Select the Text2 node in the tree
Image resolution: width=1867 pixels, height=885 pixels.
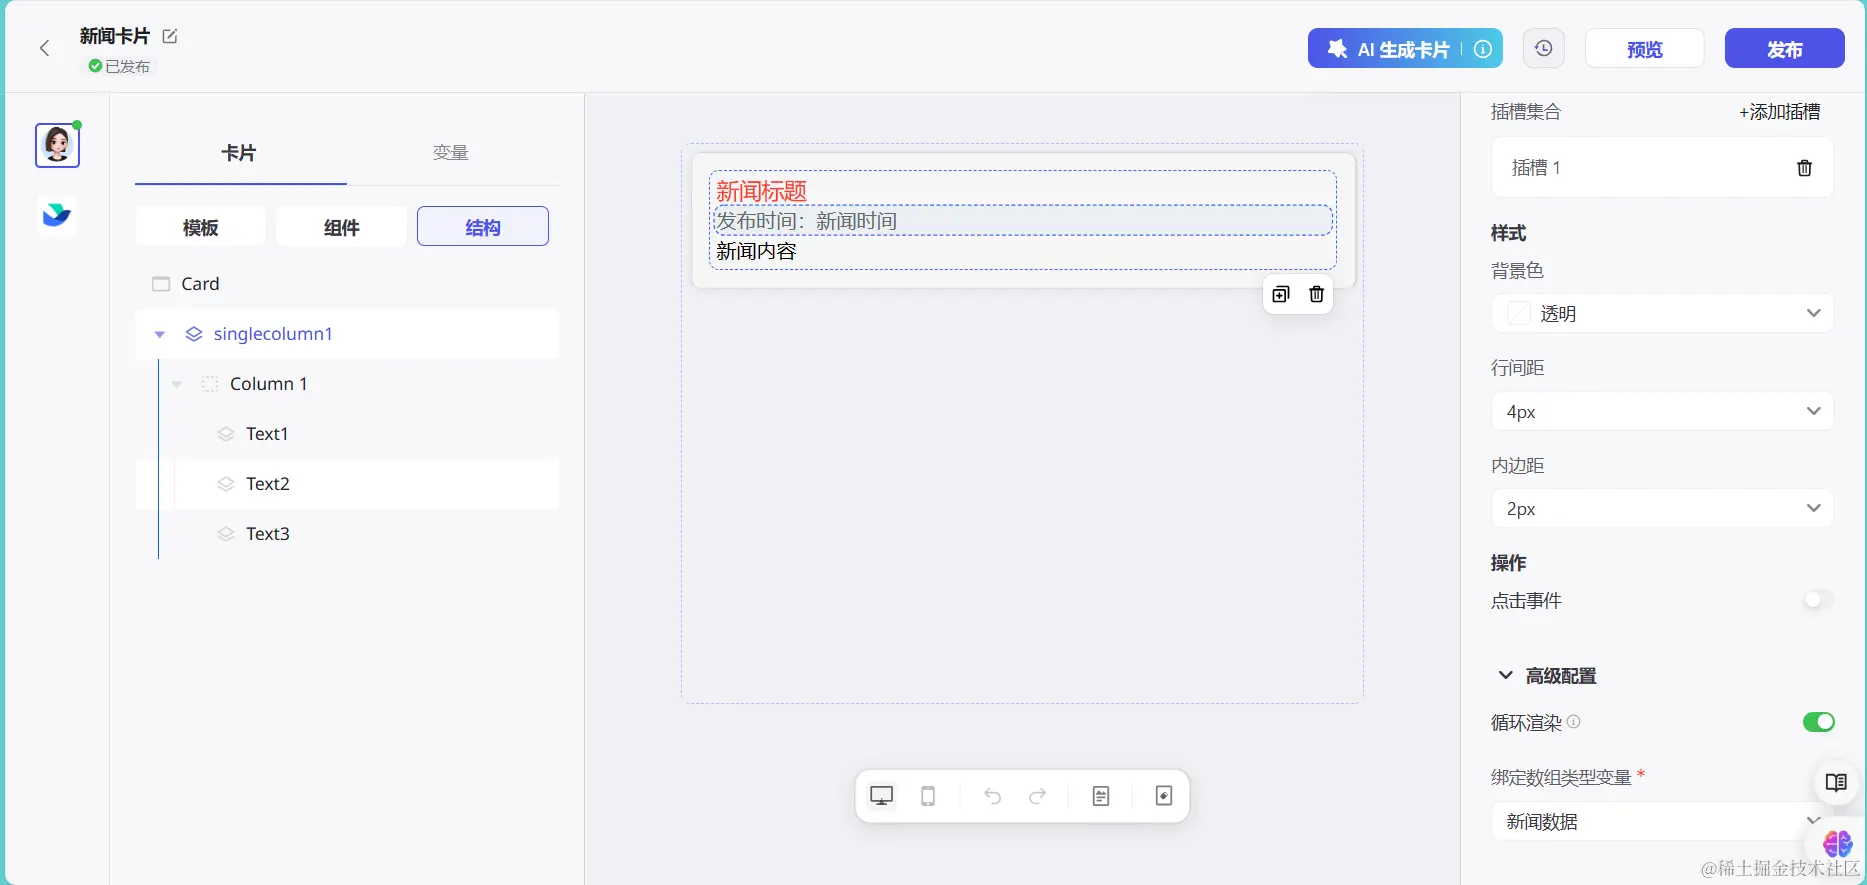347,484
